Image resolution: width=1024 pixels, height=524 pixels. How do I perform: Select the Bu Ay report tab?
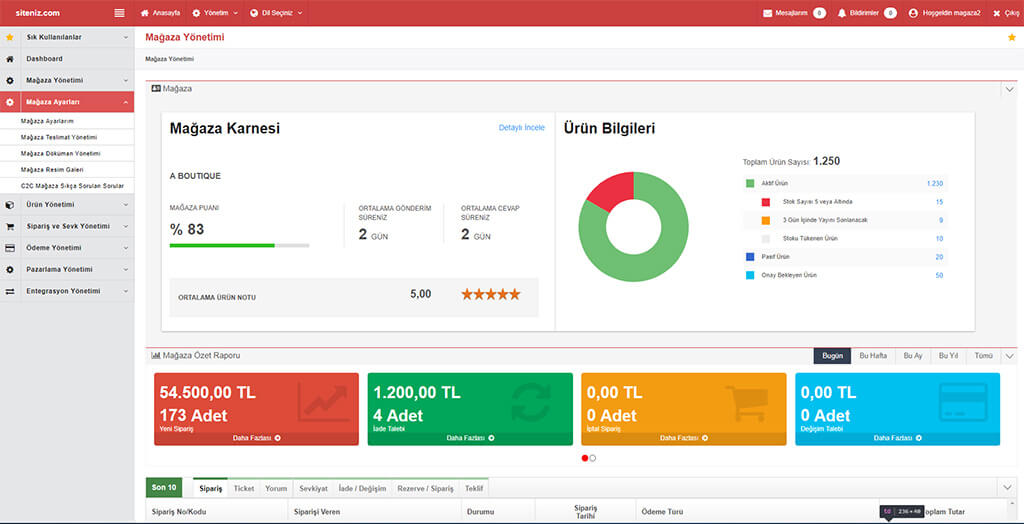(912, 355)
